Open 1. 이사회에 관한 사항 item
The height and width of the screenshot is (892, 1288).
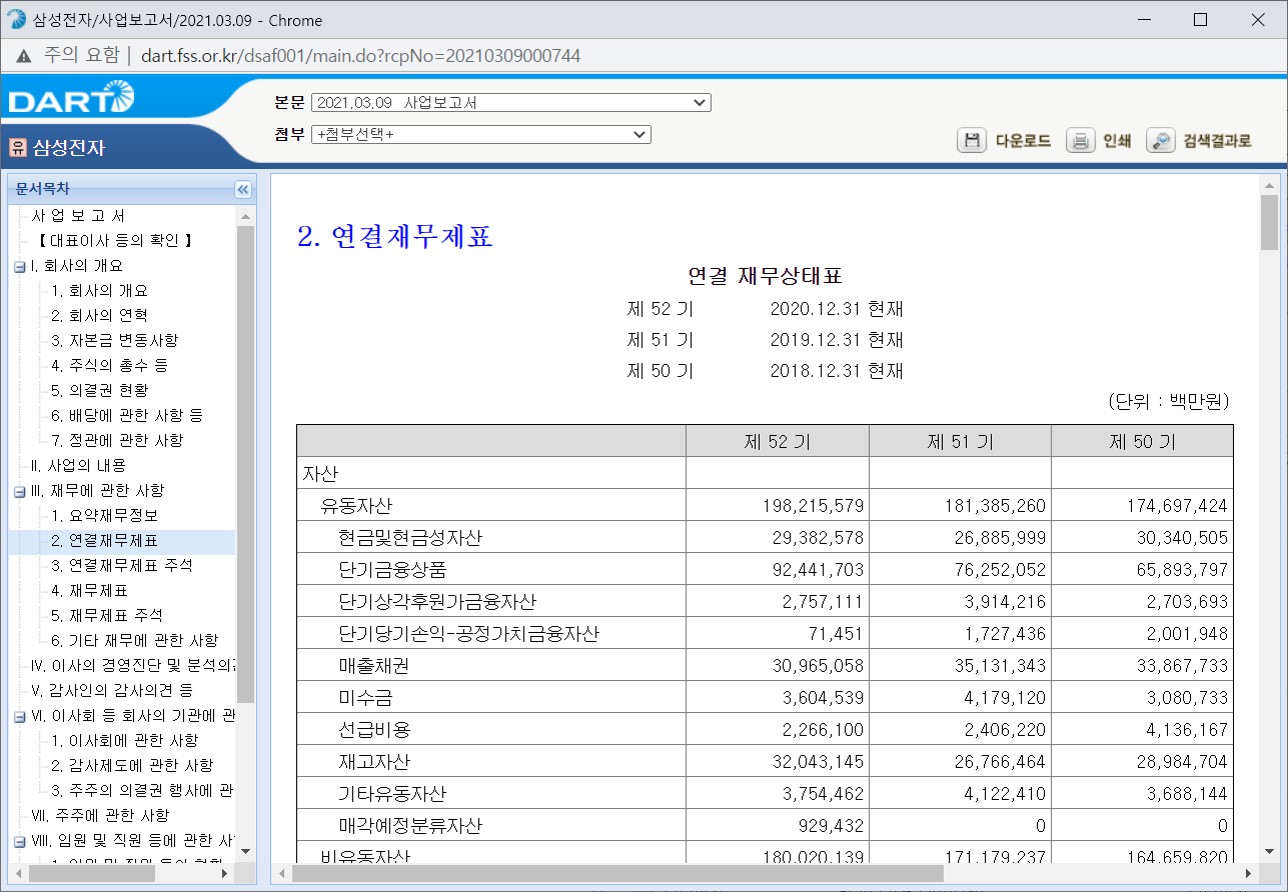(124, 741)
